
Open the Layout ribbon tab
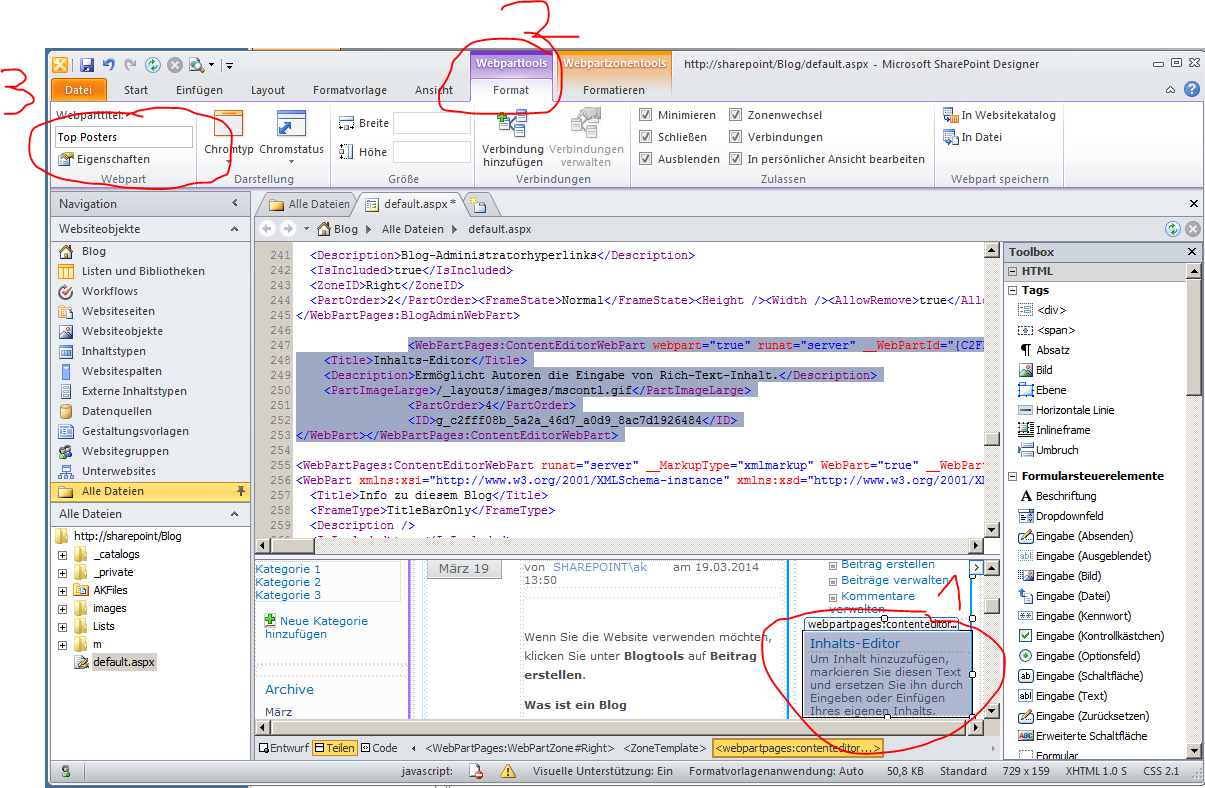pos(268,90)
